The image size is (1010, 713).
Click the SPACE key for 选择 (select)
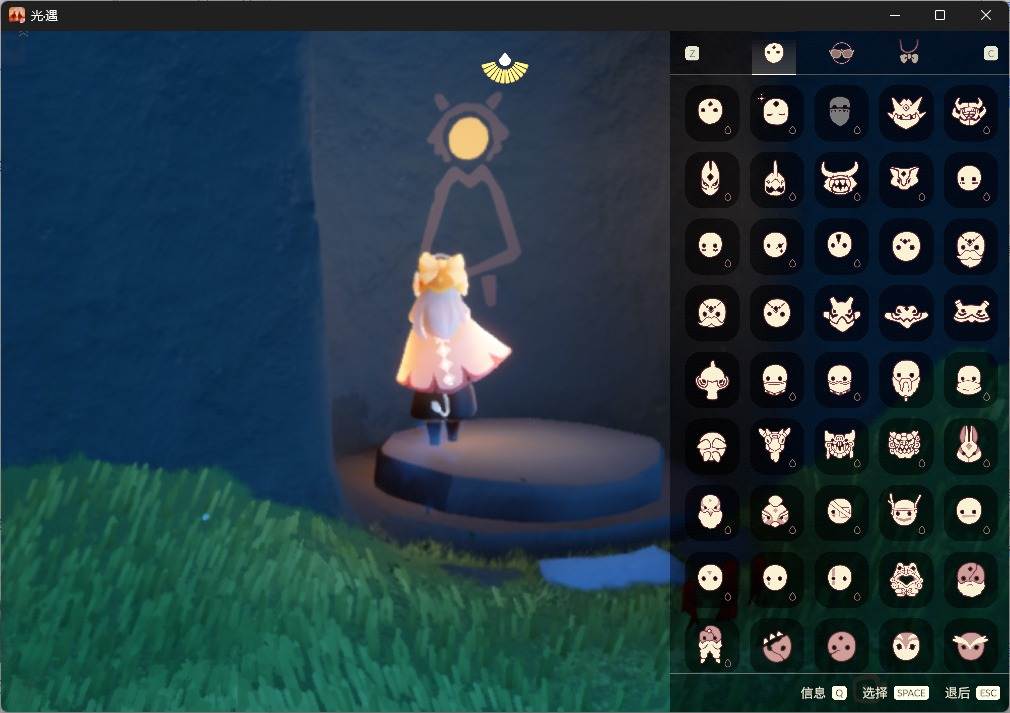[x=911, y=693]
